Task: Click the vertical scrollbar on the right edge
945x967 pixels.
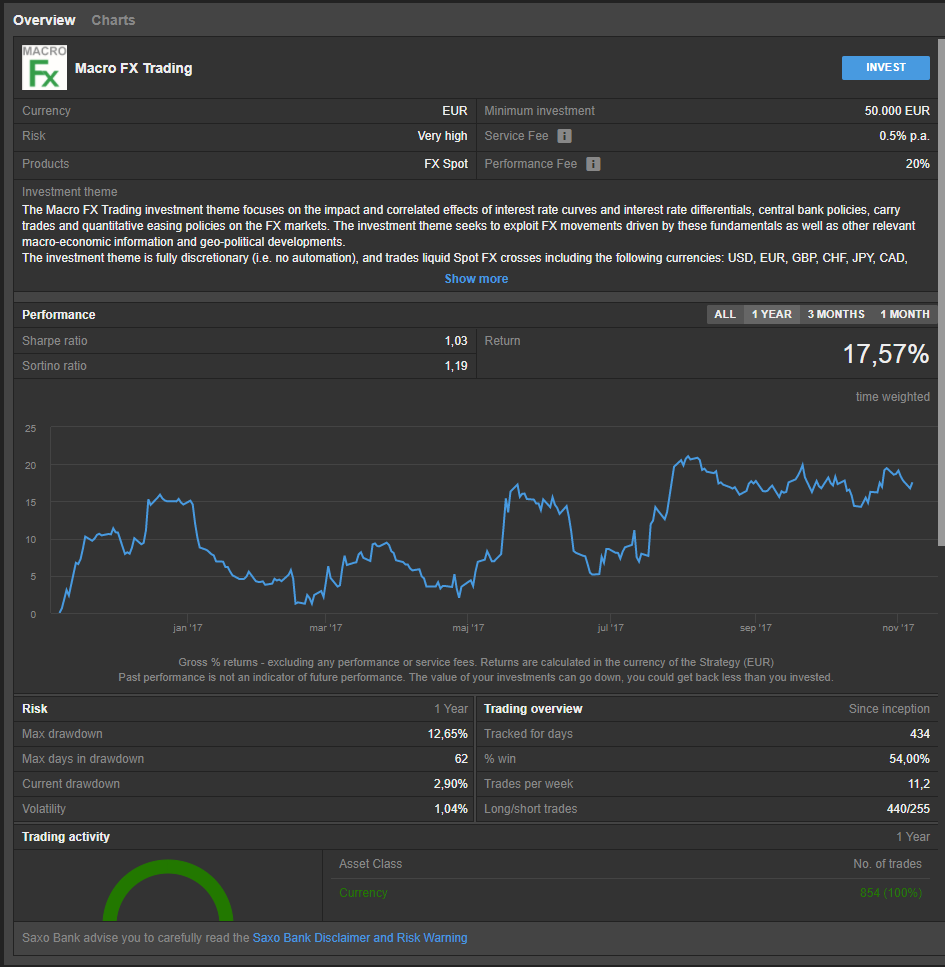Action: click(x=941, y=293)
